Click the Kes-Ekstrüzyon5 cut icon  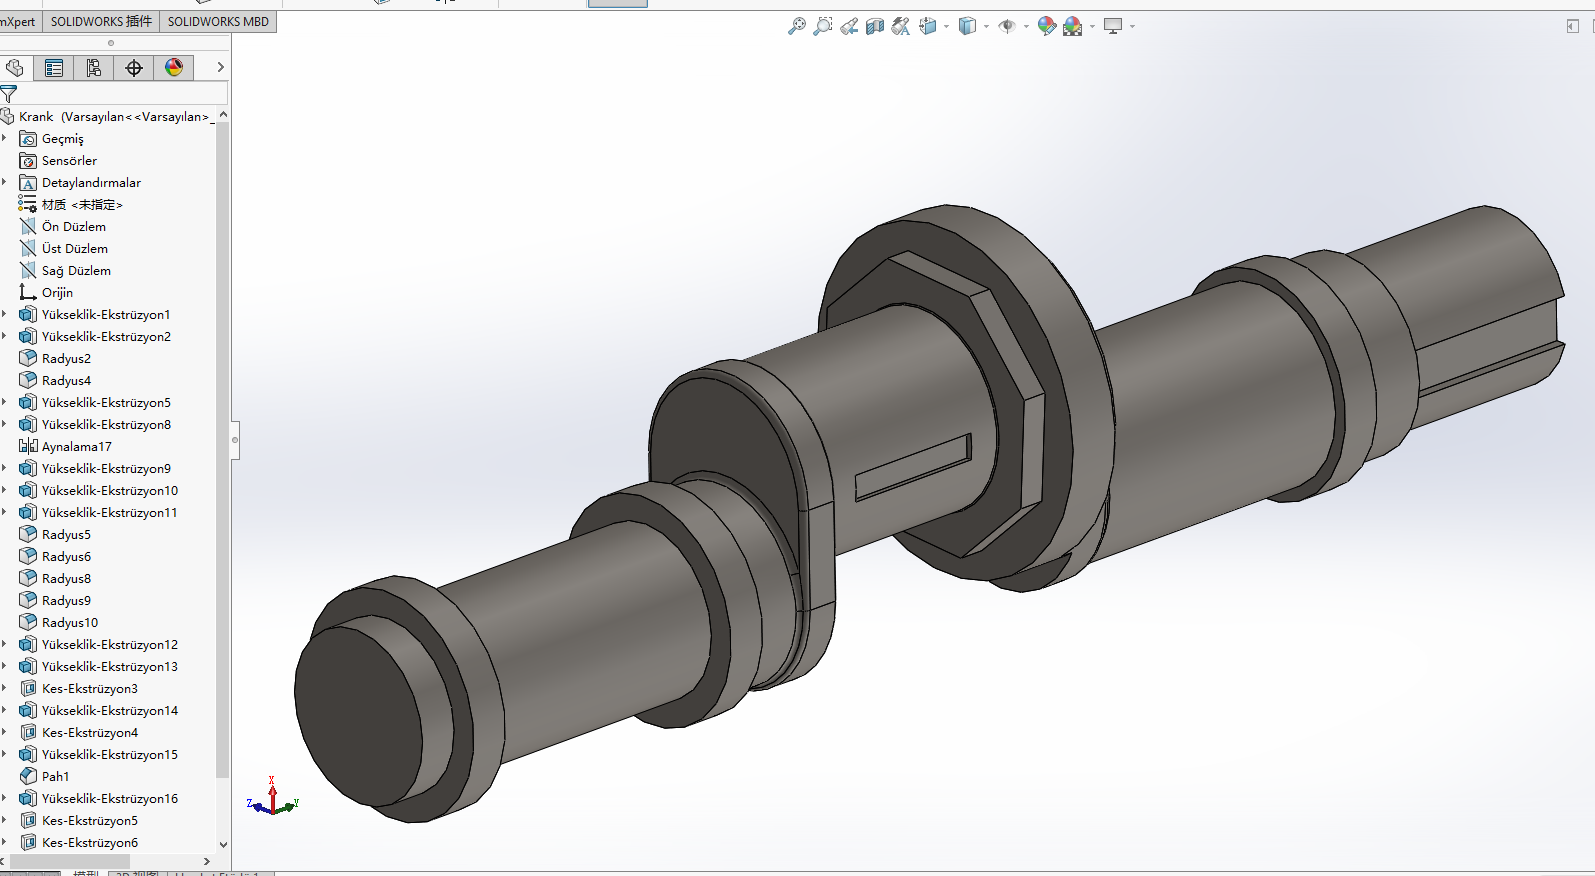coord(28,820)
